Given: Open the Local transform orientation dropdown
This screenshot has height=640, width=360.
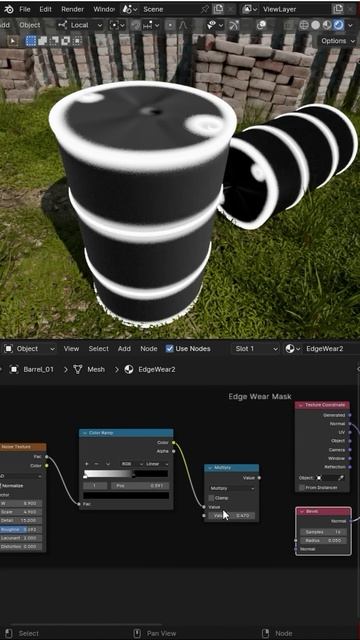Looking at the screenshot, I should coord(80,25).
